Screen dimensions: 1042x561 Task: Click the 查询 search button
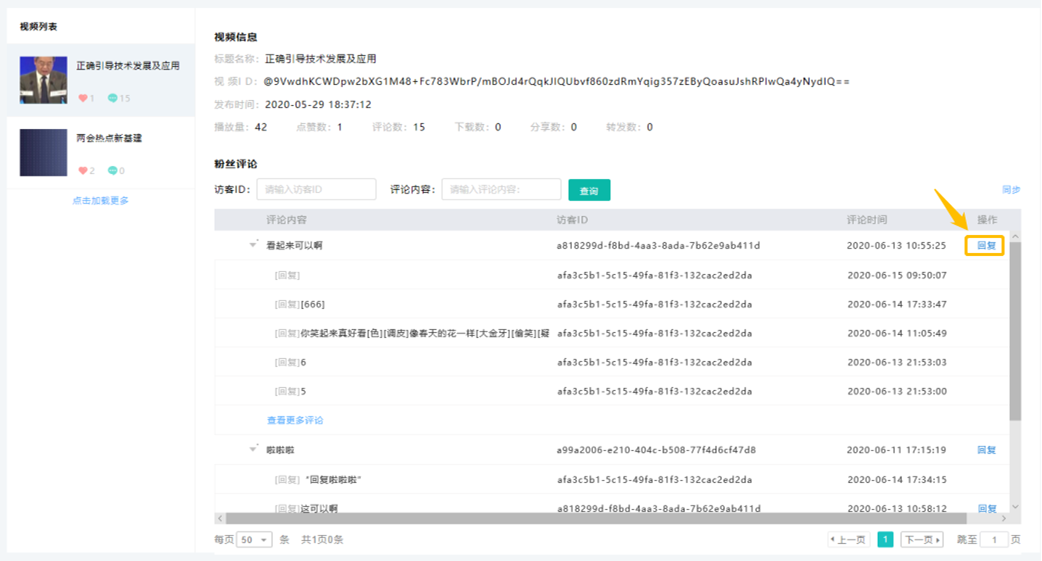[589, 190]
